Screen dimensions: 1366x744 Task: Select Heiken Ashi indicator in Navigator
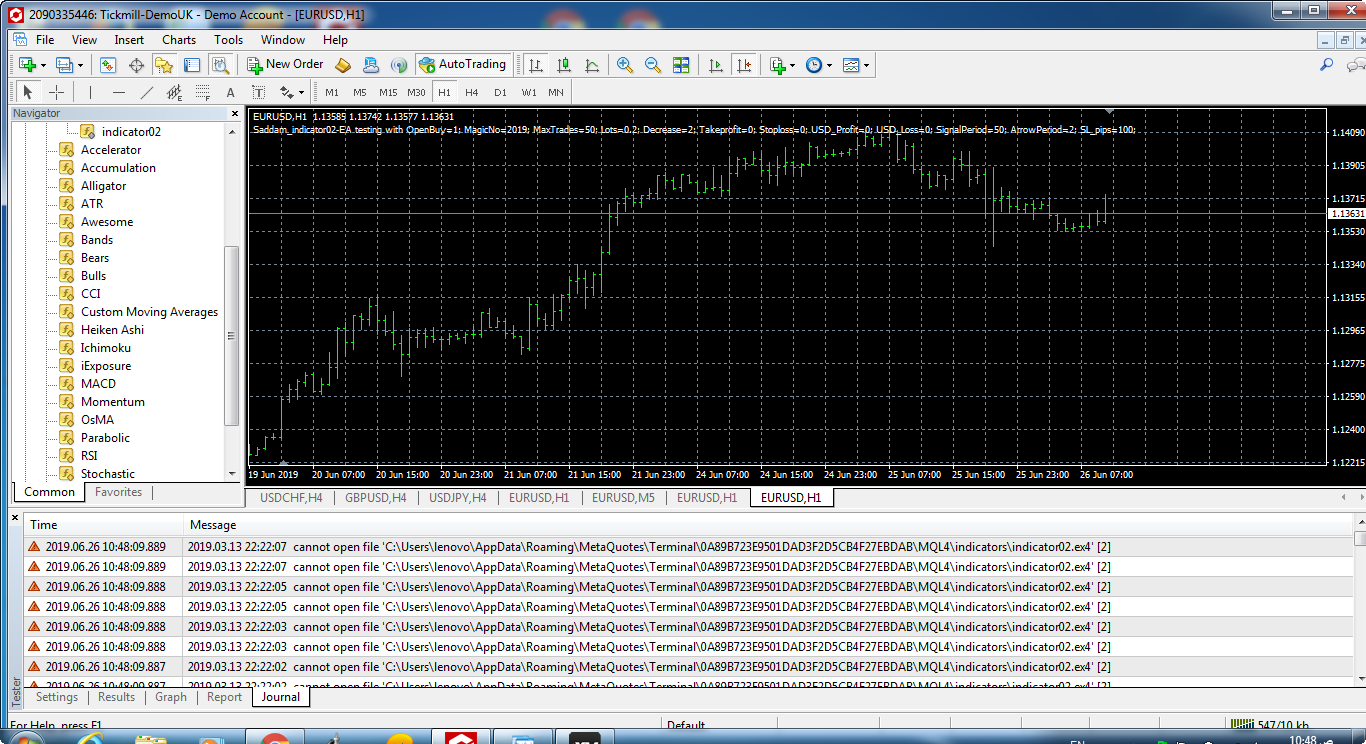tap(112, 330)
